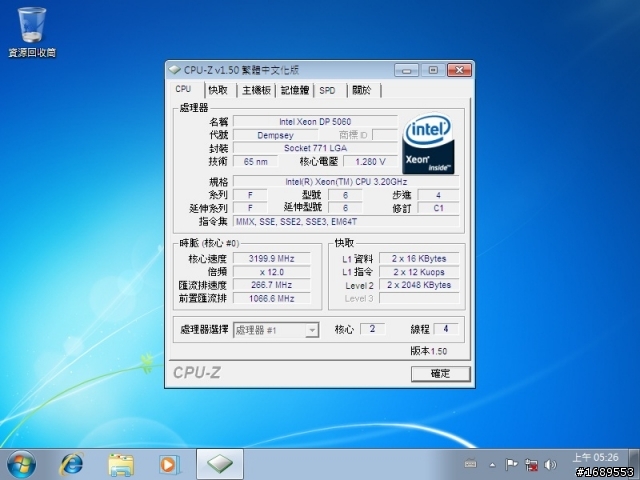Click the 步進 stepping value 4
640x480 pixels.
tap(438, 195)
